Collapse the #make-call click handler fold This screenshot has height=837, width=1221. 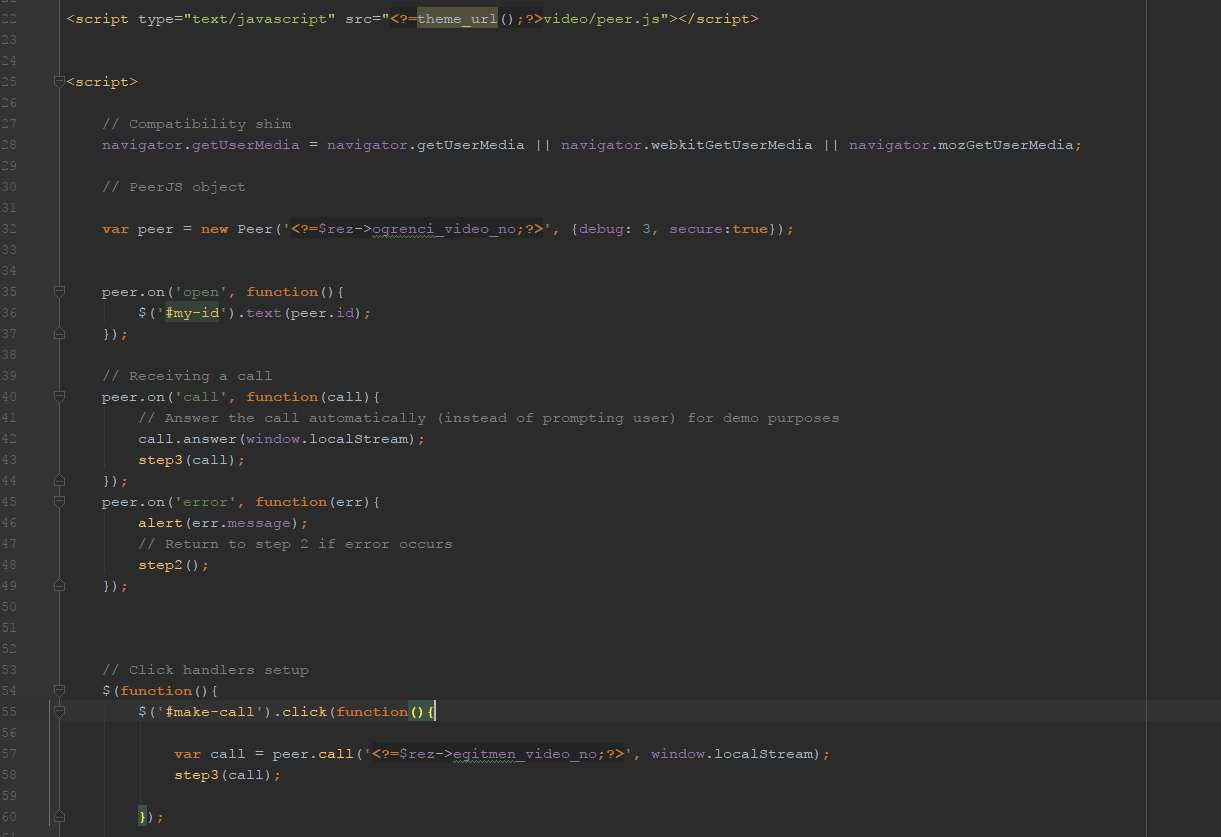click(59, 711)
